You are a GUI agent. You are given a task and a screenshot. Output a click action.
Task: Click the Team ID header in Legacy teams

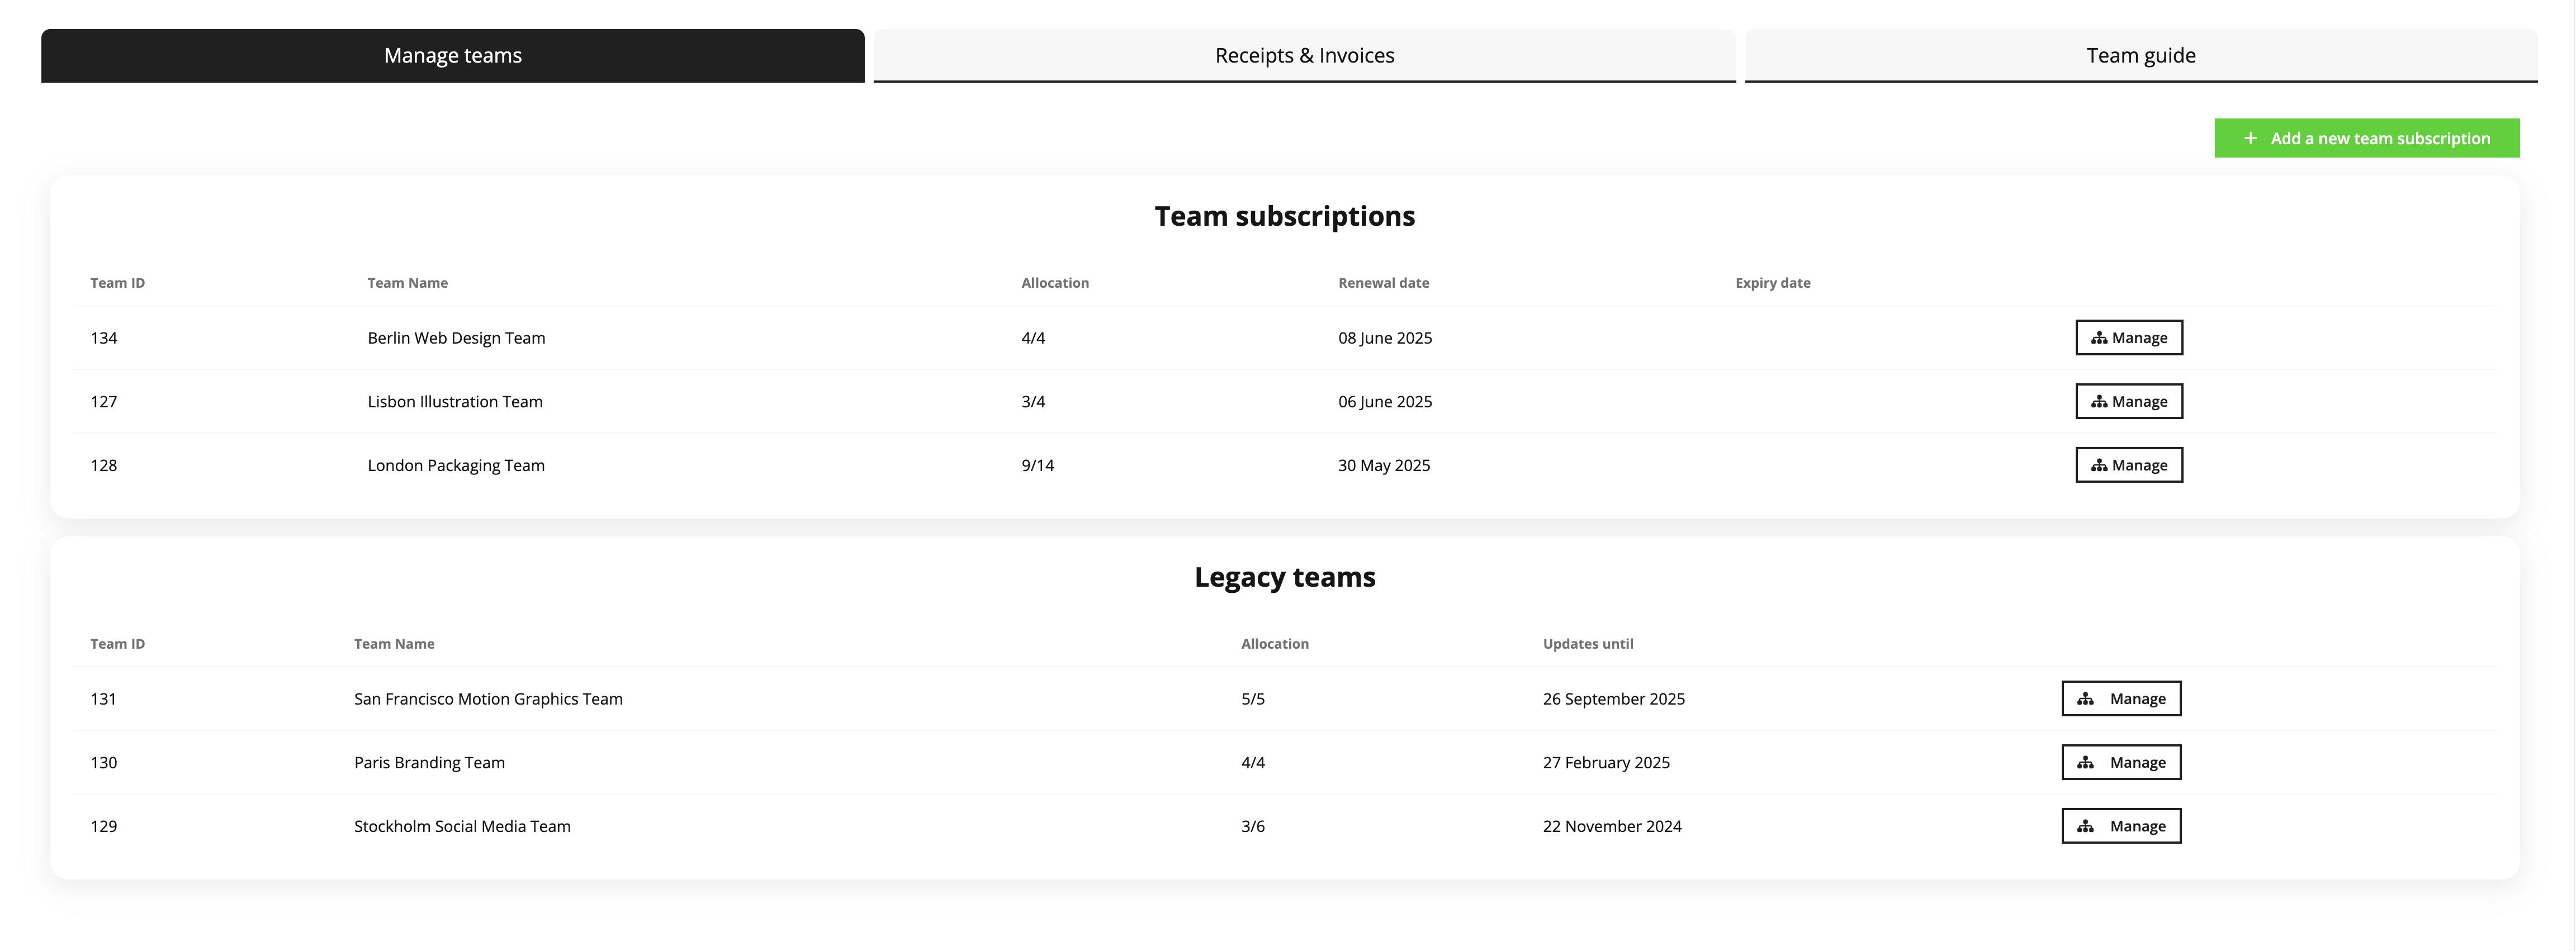[117, 644]
